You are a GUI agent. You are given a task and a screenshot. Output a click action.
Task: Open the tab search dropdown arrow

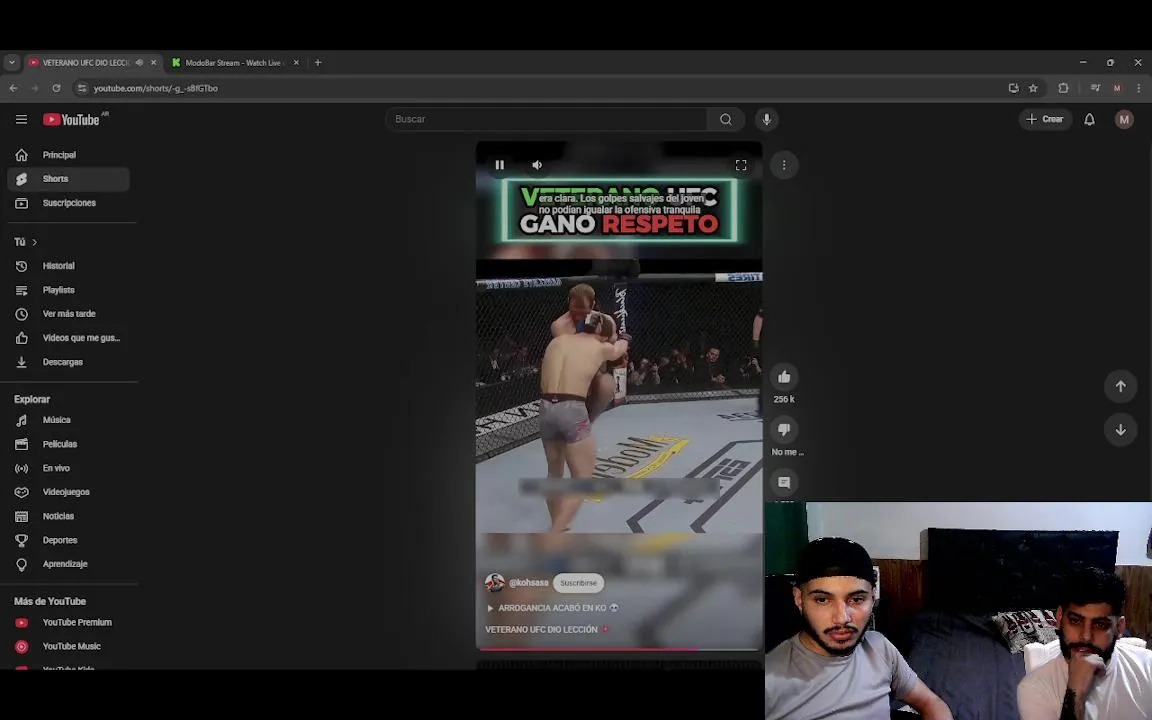point(11,62)
